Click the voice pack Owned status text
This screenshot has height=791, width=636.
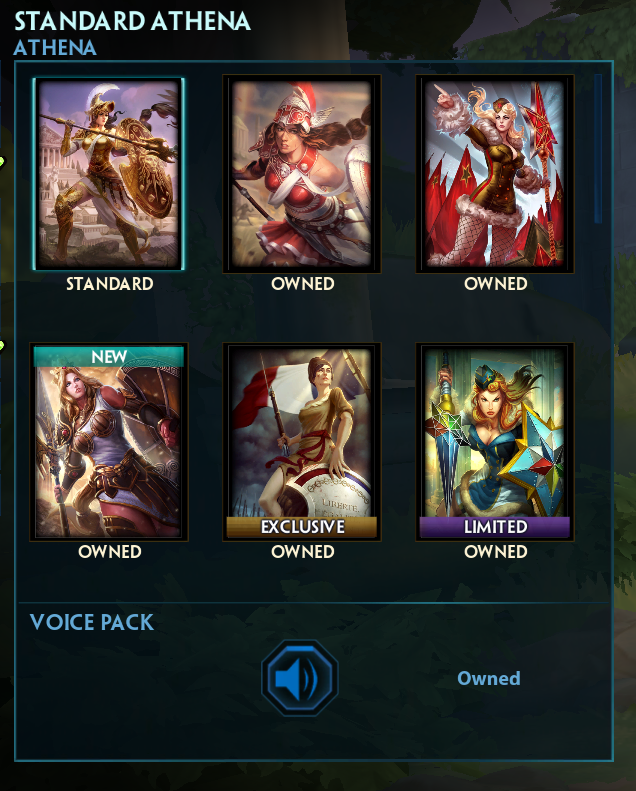[489, 679]
